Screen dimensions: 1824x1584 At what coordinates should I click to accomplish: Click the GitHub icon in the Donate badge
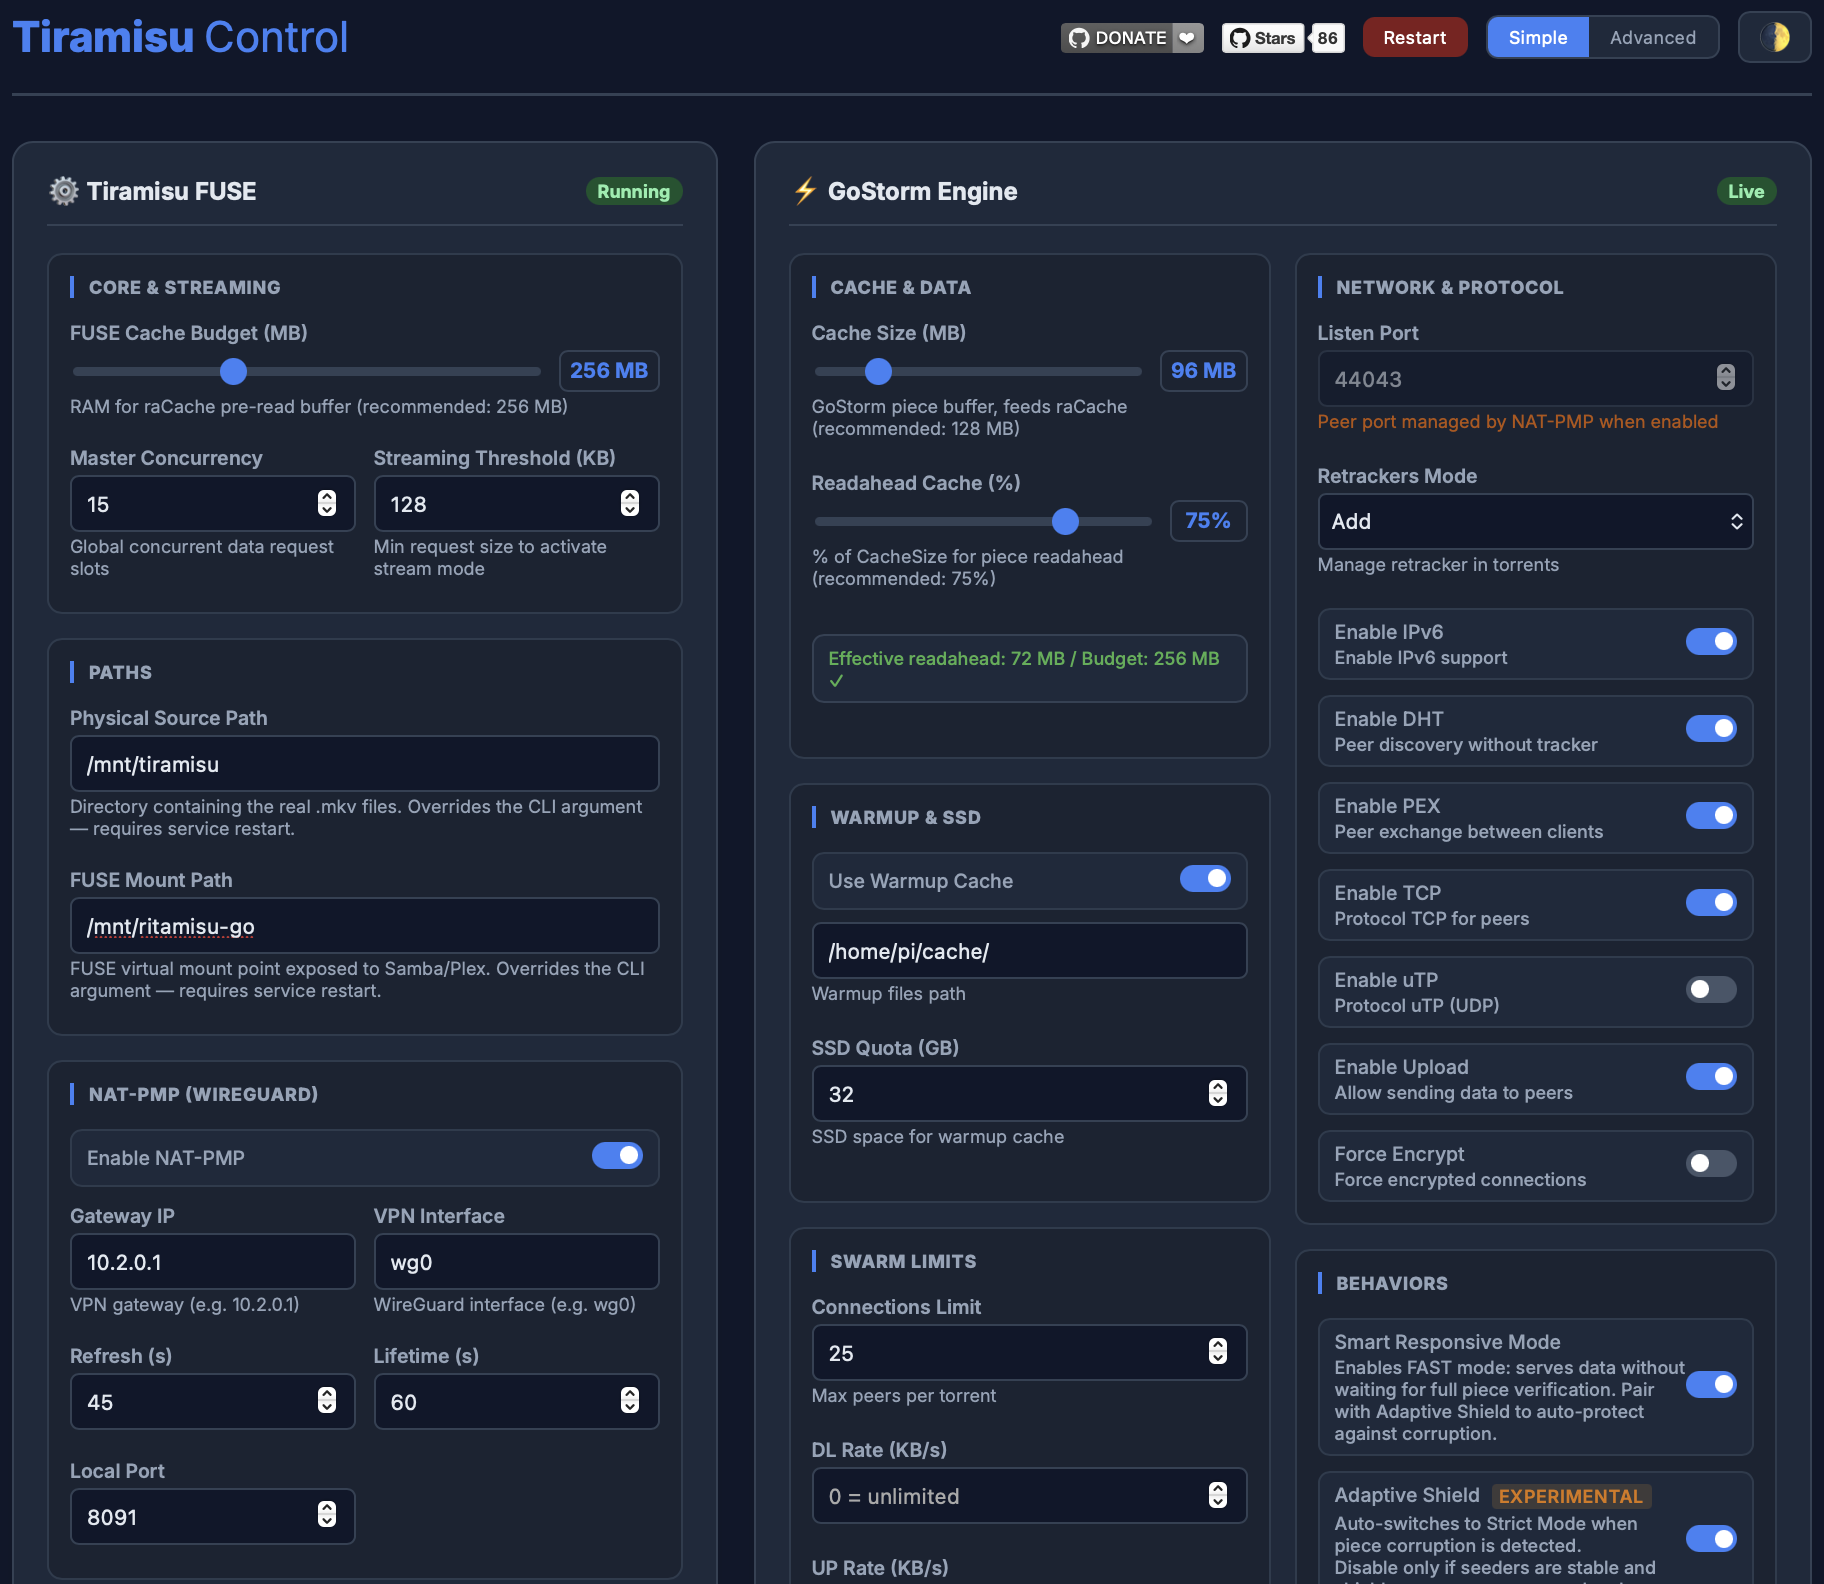(1079, 38)
